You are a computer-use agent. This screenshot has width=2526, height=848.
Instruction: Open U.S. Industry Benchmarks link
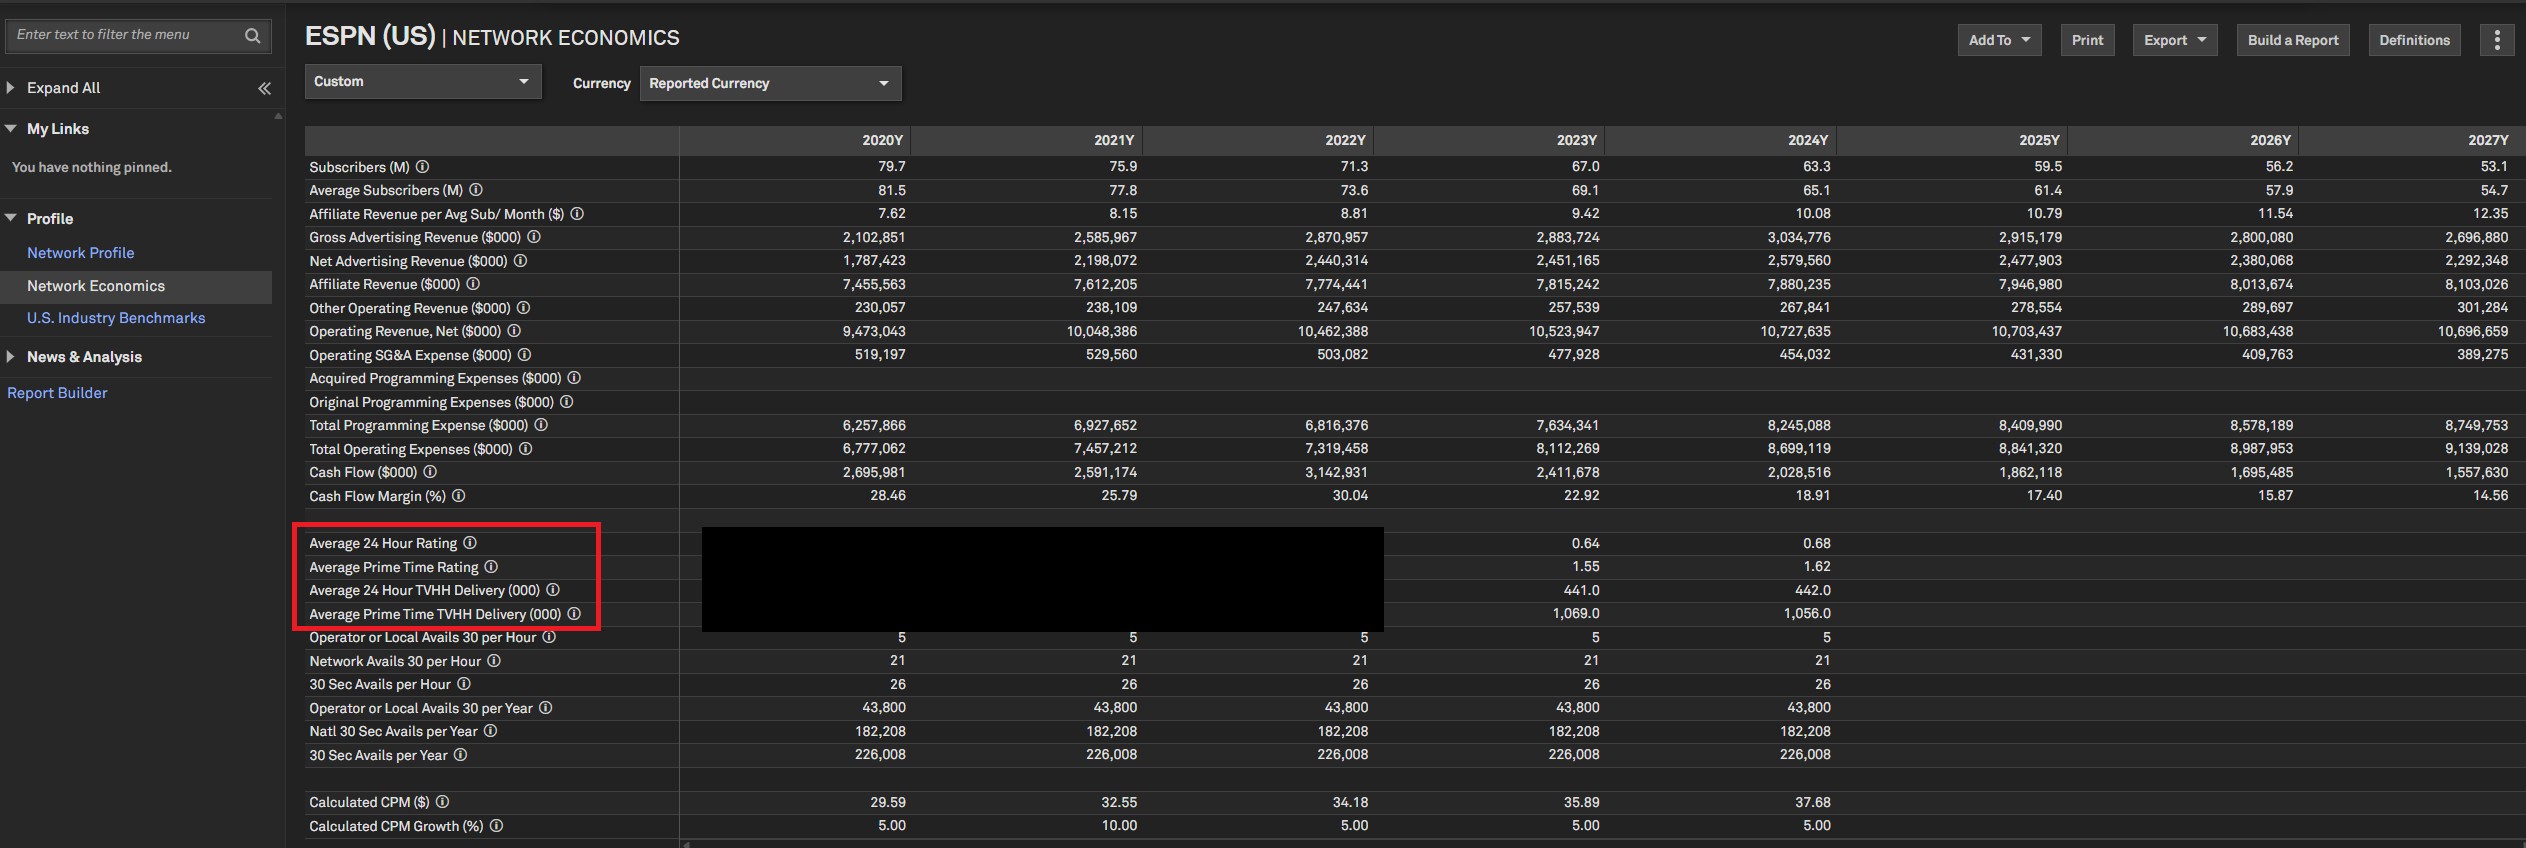pos(116,318)
